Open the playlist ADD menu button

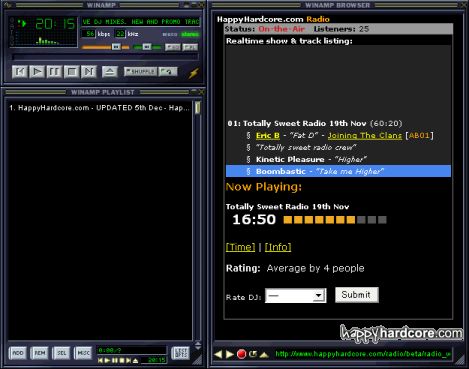pyautogui.click(x=18, y=353)
